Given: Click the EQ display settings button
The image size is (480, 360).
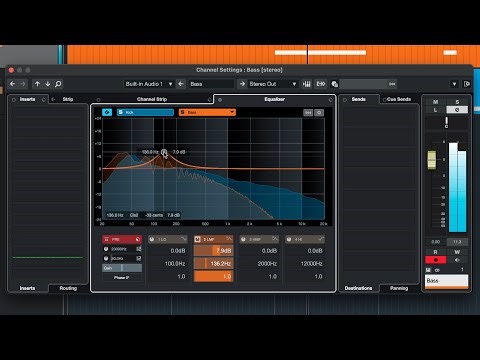Looking at the screenshot, I should 319,113.
